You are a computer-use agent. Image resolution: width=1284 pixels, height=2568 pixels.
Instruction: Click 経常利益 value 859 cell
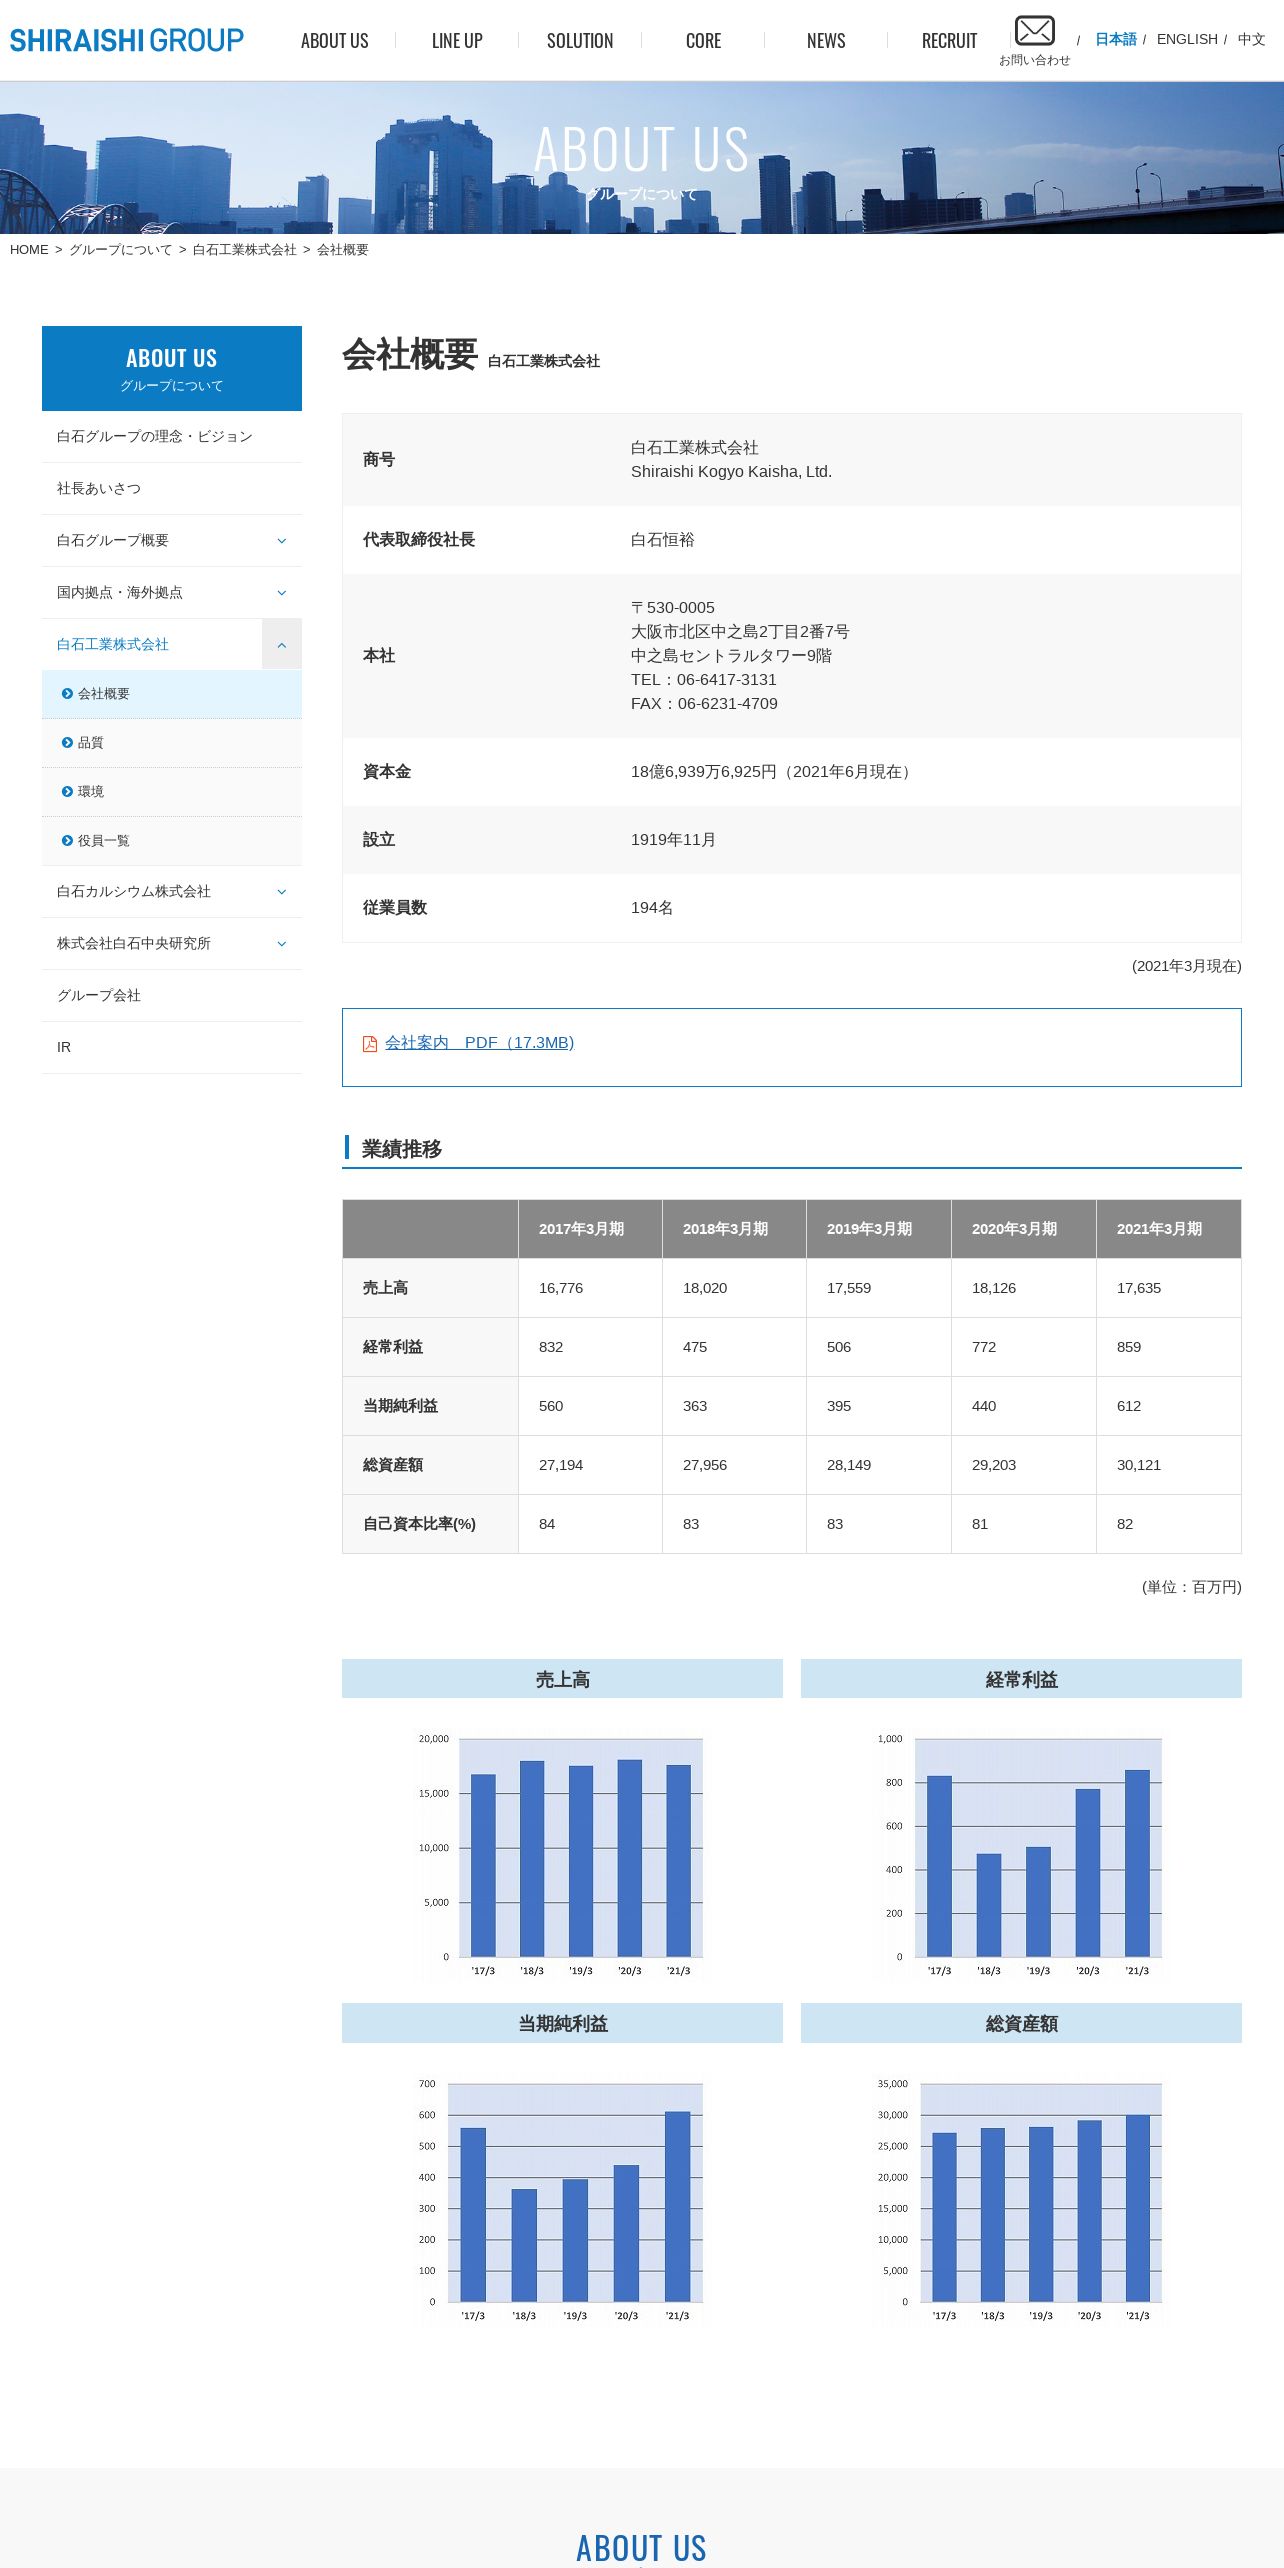1168,1347
